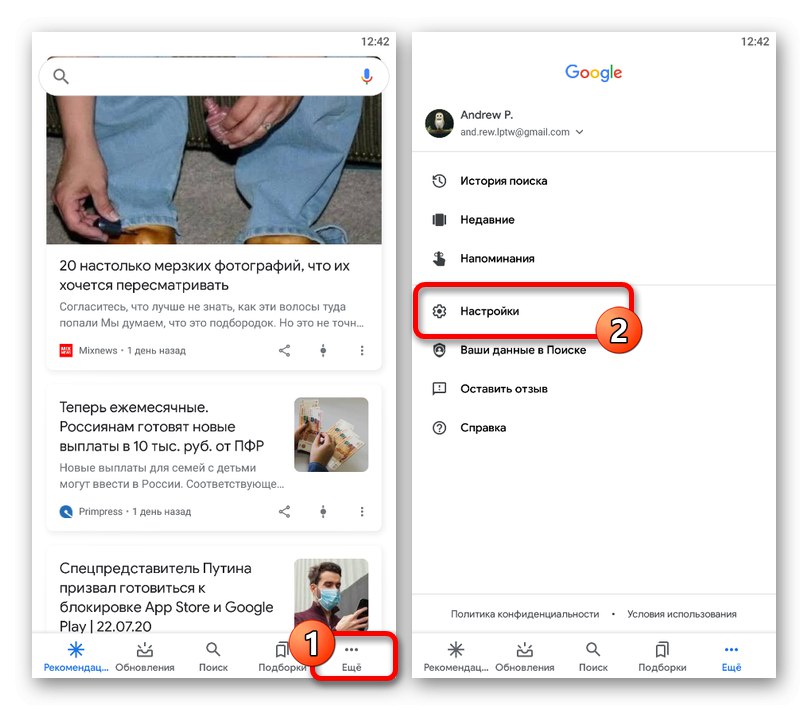Image resolution: width=808 pixels, height=710 pixels.
Task: Select Оставить отзыв feedback entry
Action: click(x=594, y=389)
